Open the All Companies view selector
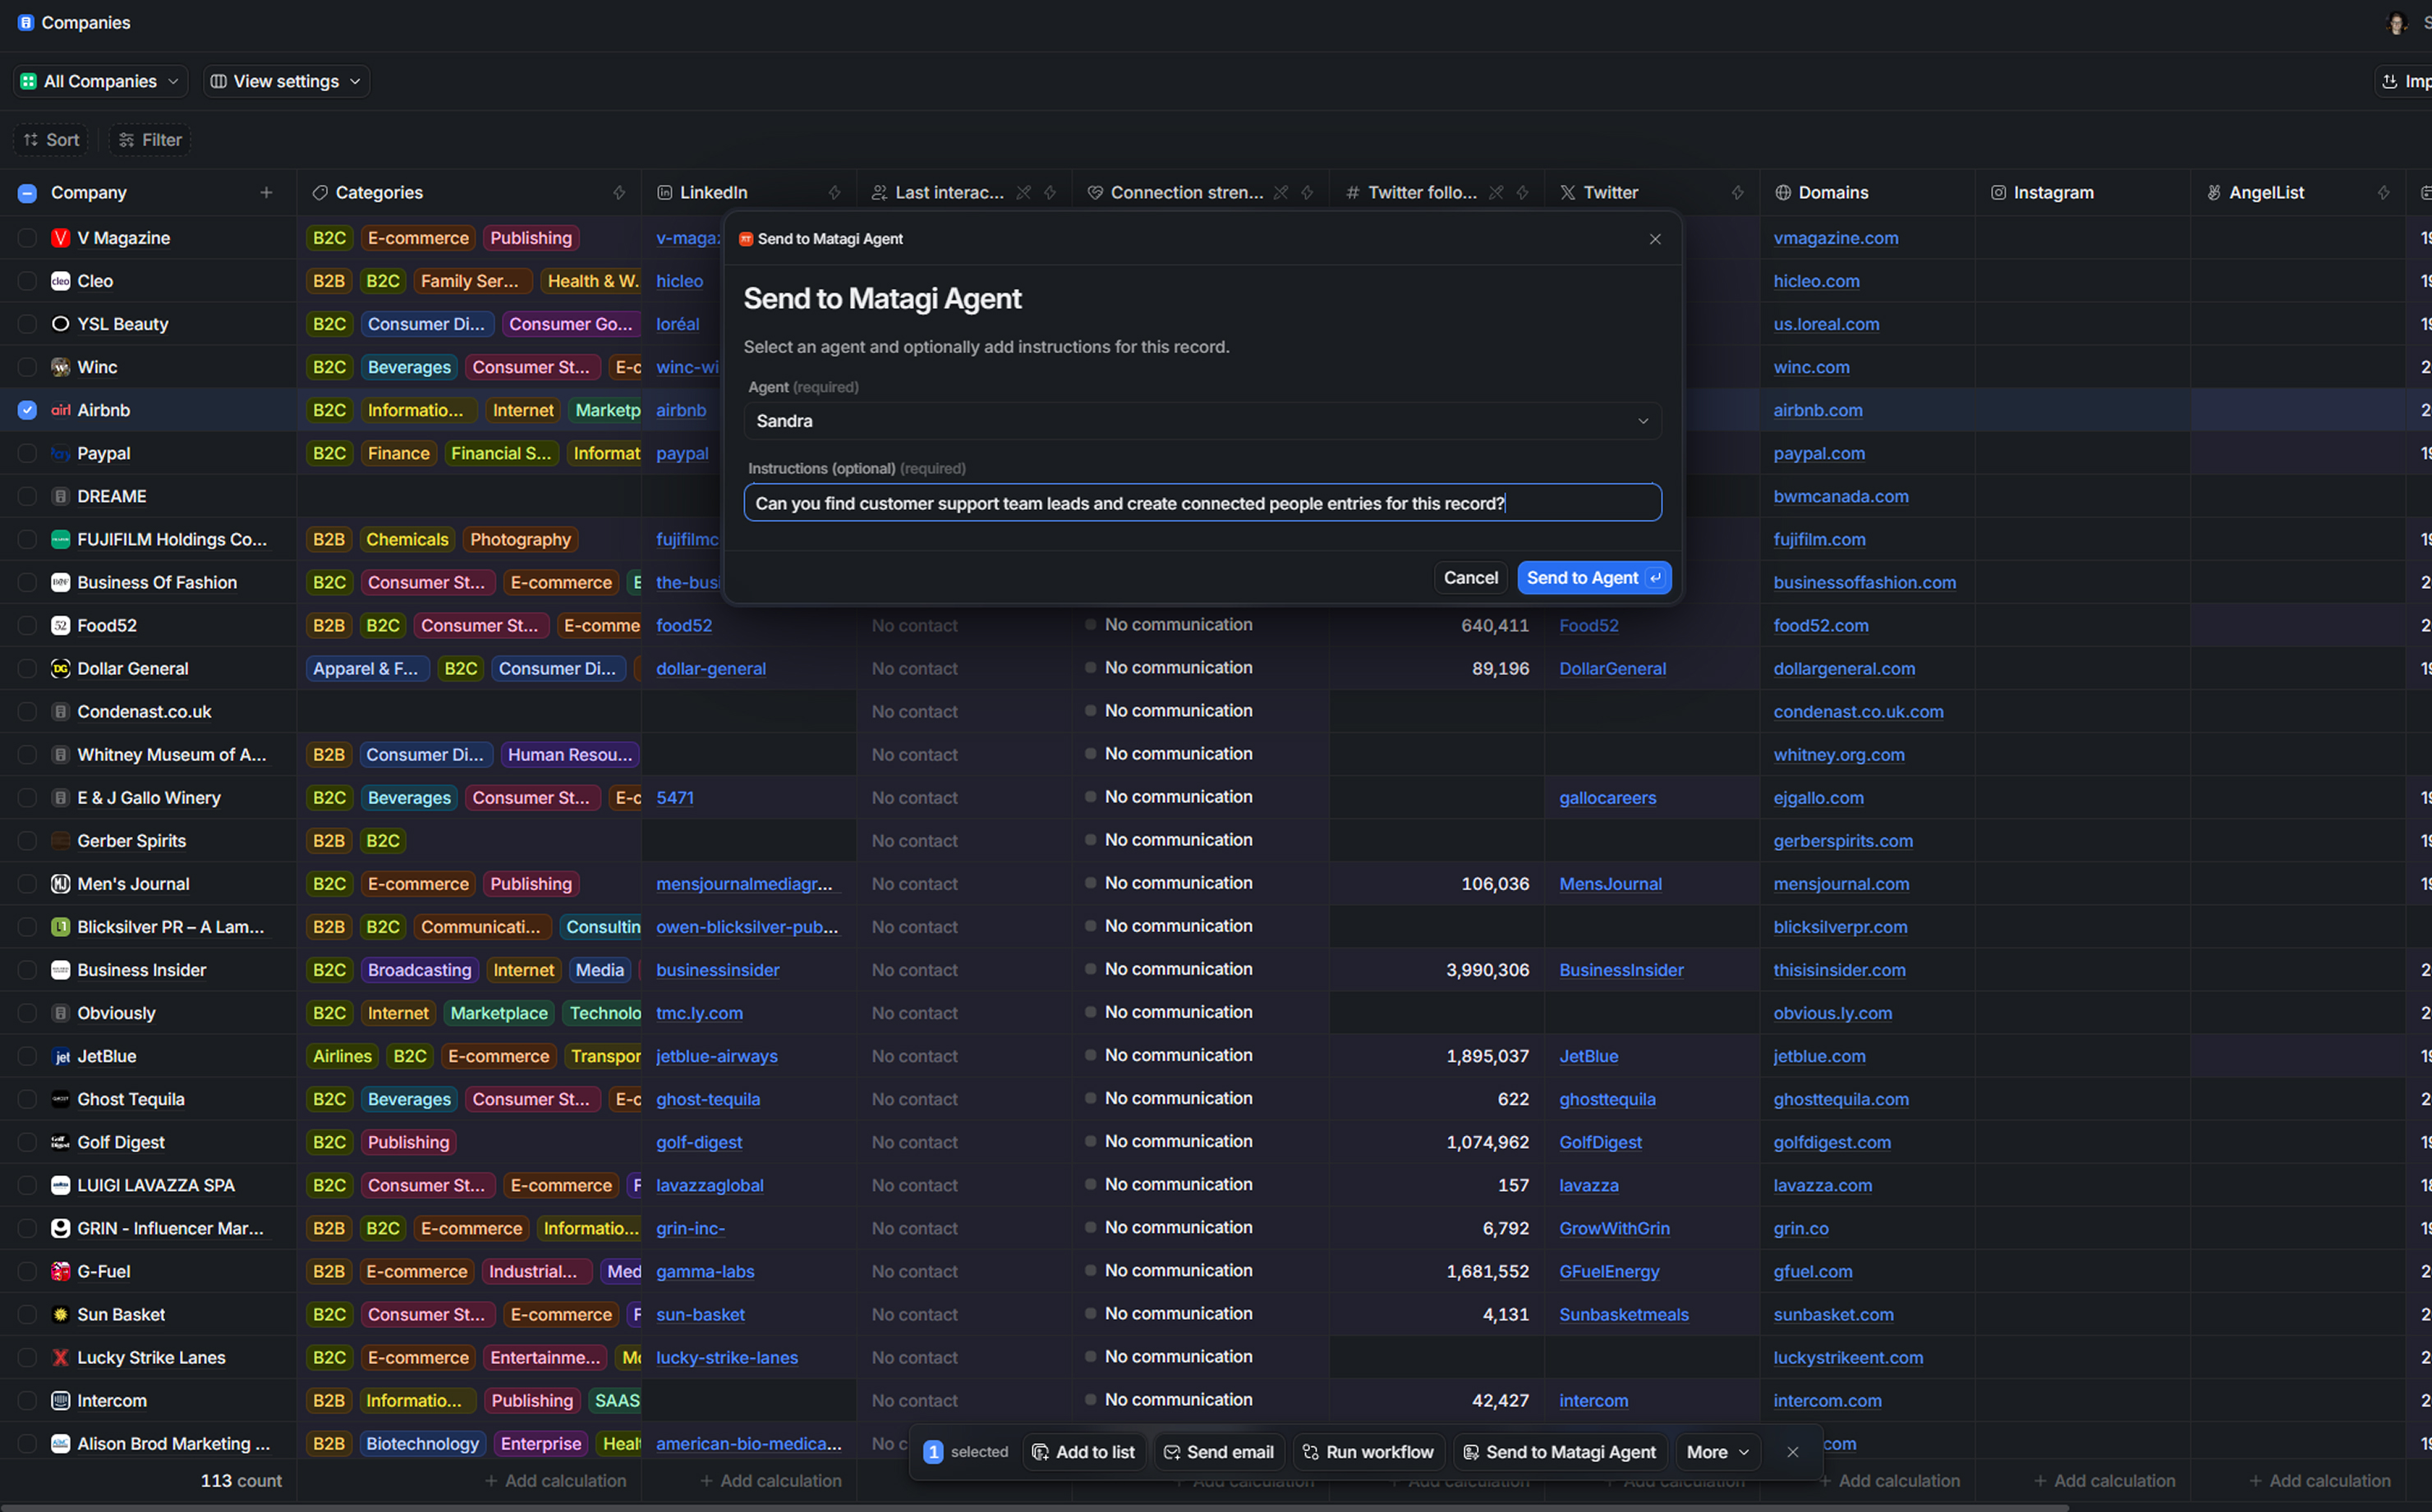 99,81
